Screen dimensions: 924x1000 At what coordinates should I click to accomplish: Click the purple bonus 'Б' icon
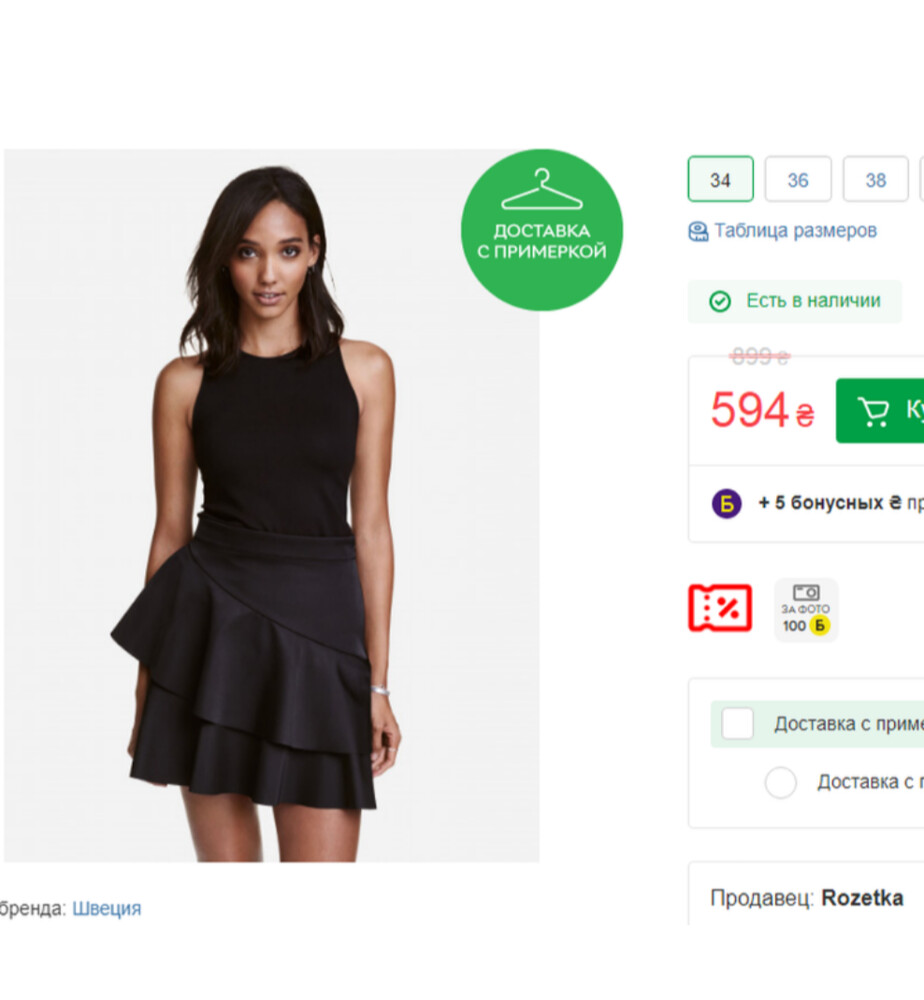tap(727, 504)
